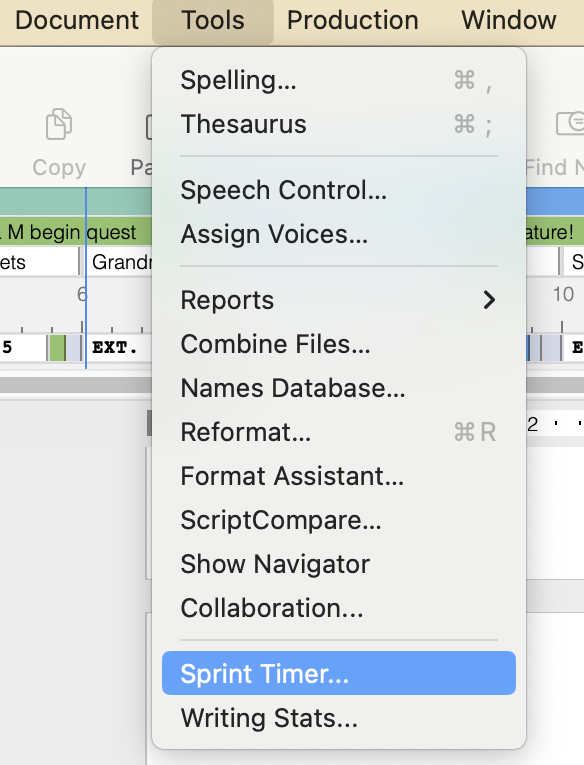The height and width of the screenshot is (765, 584).
Task: Select the Thesaurus menu entry
Action: 339,124
